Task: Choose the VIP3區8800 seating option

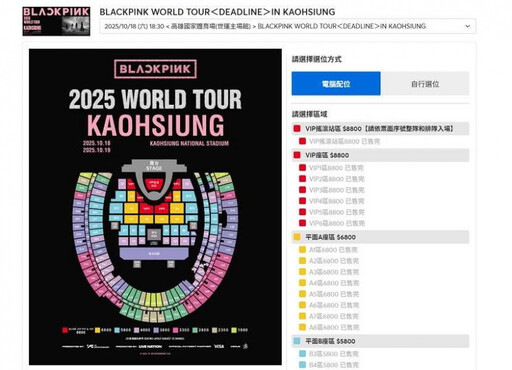Action: point(336,190)
